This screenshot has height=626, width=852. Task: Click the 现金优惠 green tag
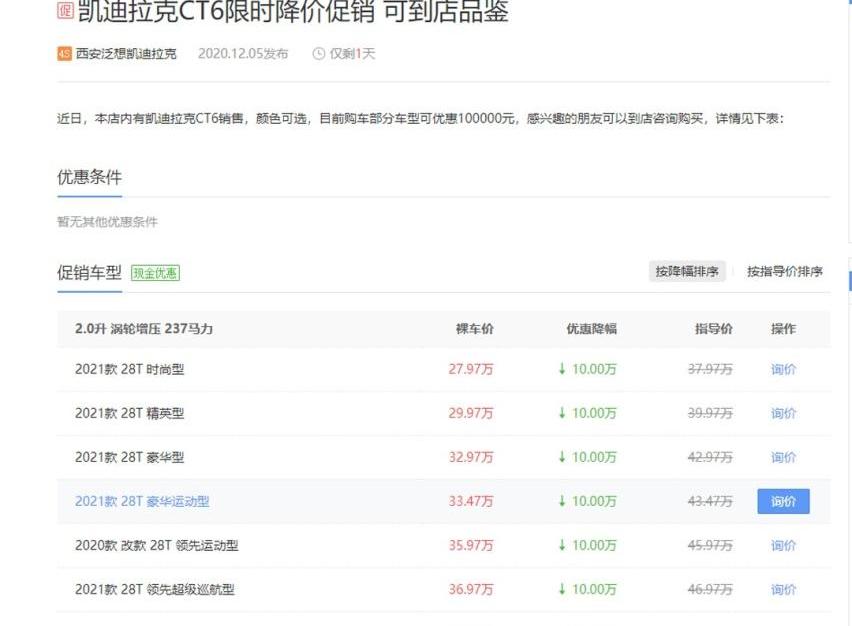(155, 273)
